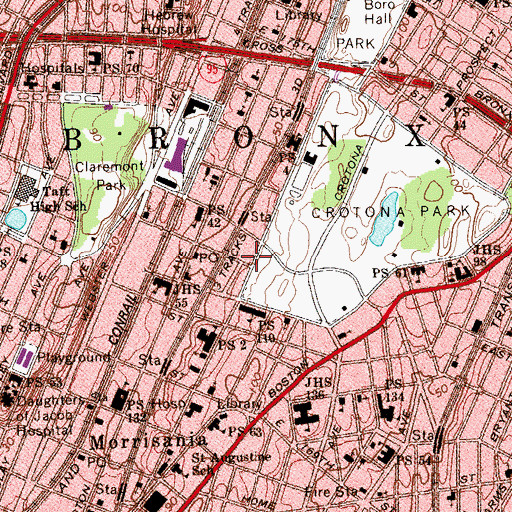Select the 'PS 61' school label
Viewport: 512px width, 512px height.
[x=390, y=273]
